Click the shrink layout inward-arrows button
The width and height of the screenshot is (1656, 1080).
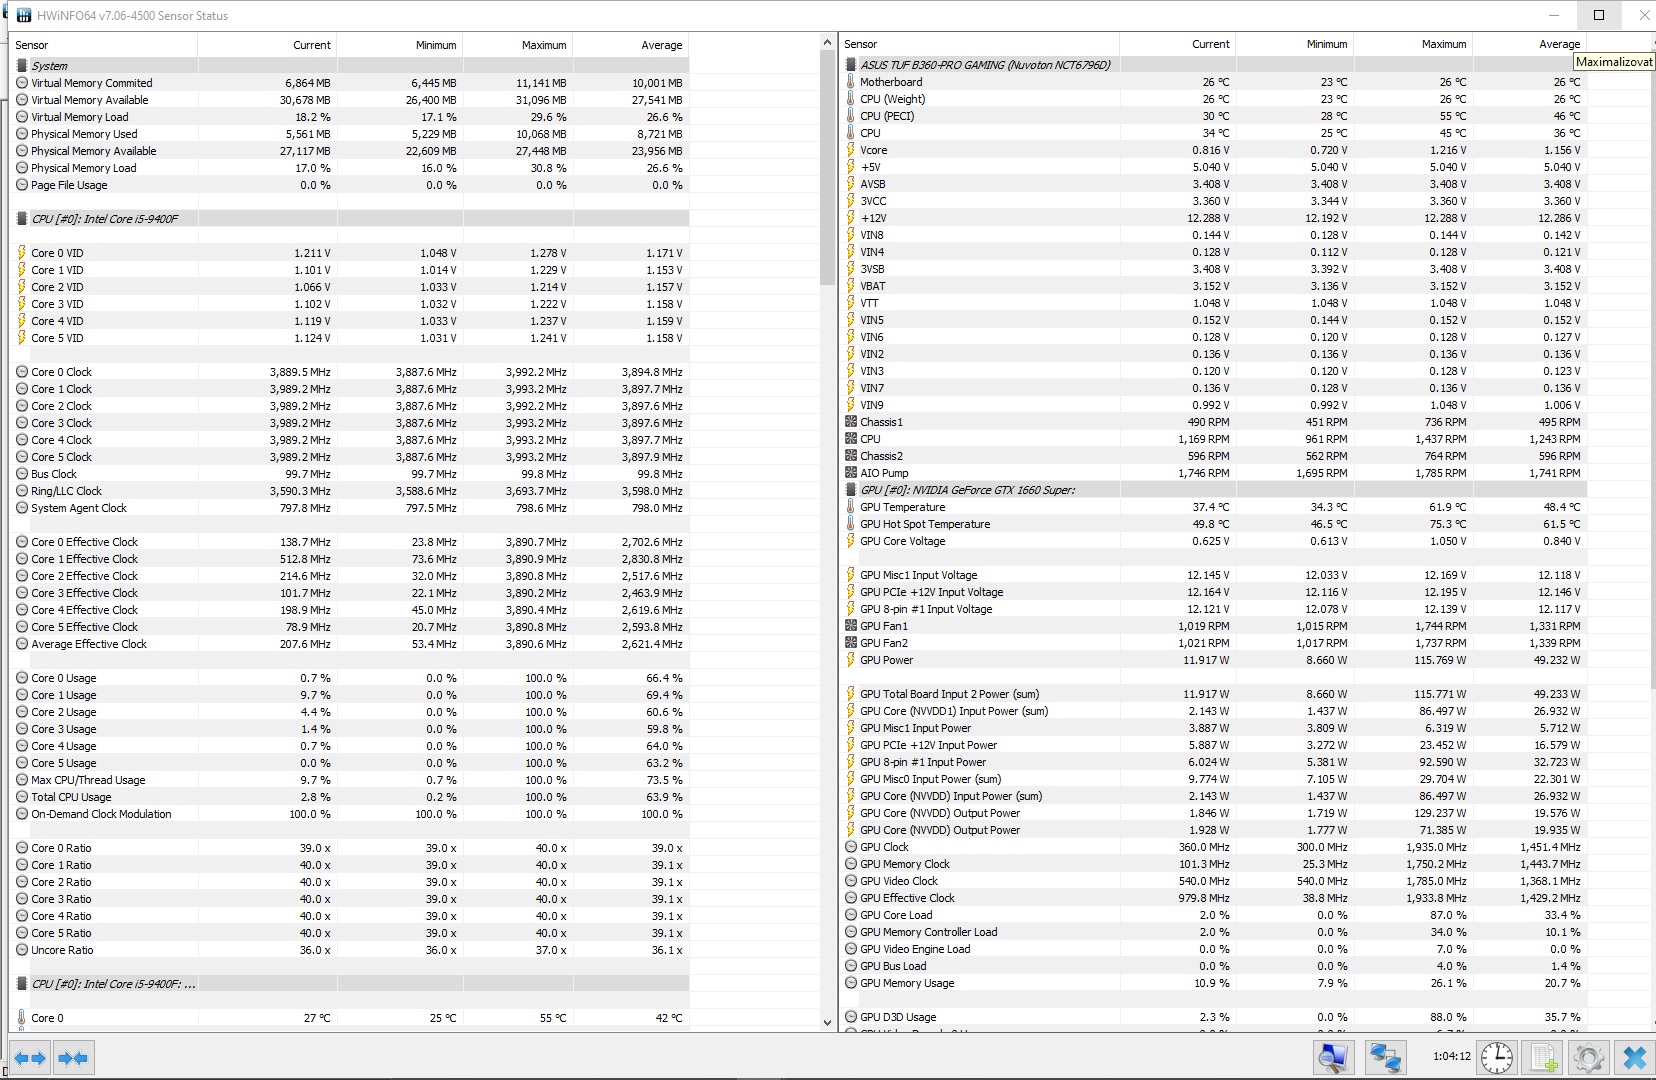click(73, 1058)
